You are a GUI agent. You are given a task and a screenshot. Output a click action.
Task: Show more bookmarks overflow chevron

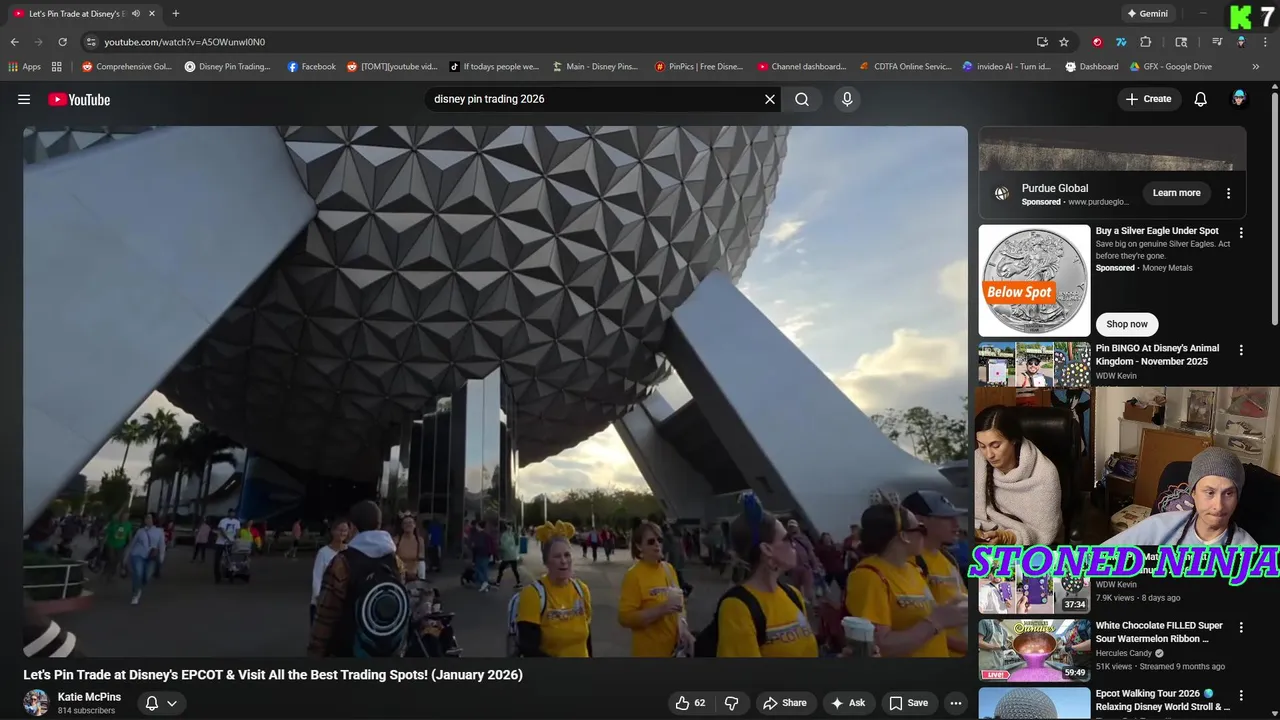(x=1256, y=67)
